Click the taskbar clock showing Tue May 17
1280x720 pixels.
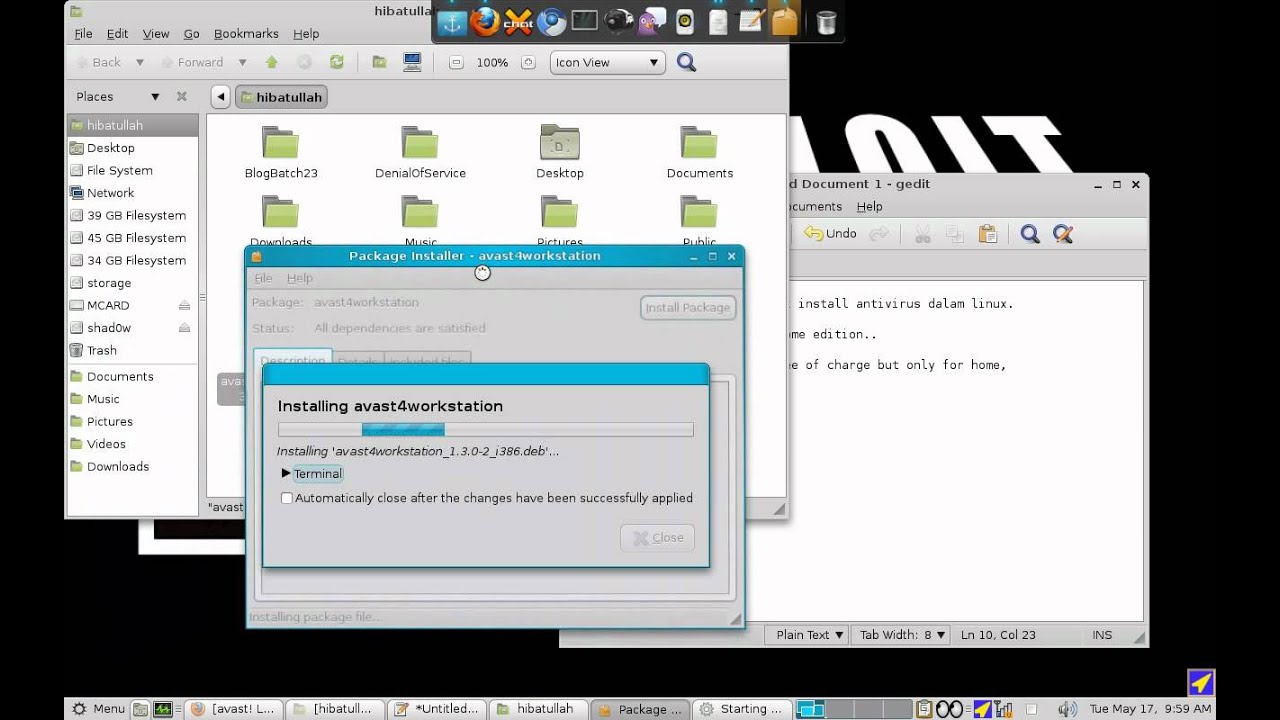pyautogui.click(x=1150, y=709)
